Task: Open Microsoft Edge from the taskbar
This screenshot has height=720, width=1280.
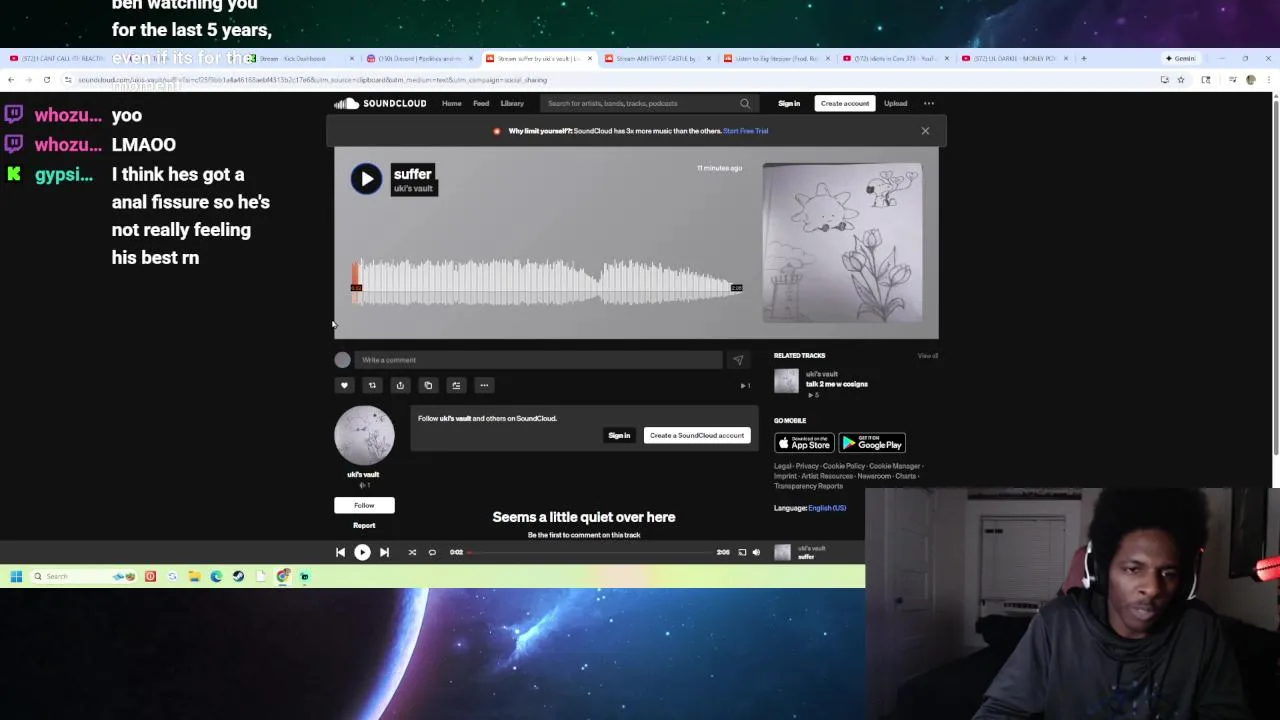Action: pos(216,576)
